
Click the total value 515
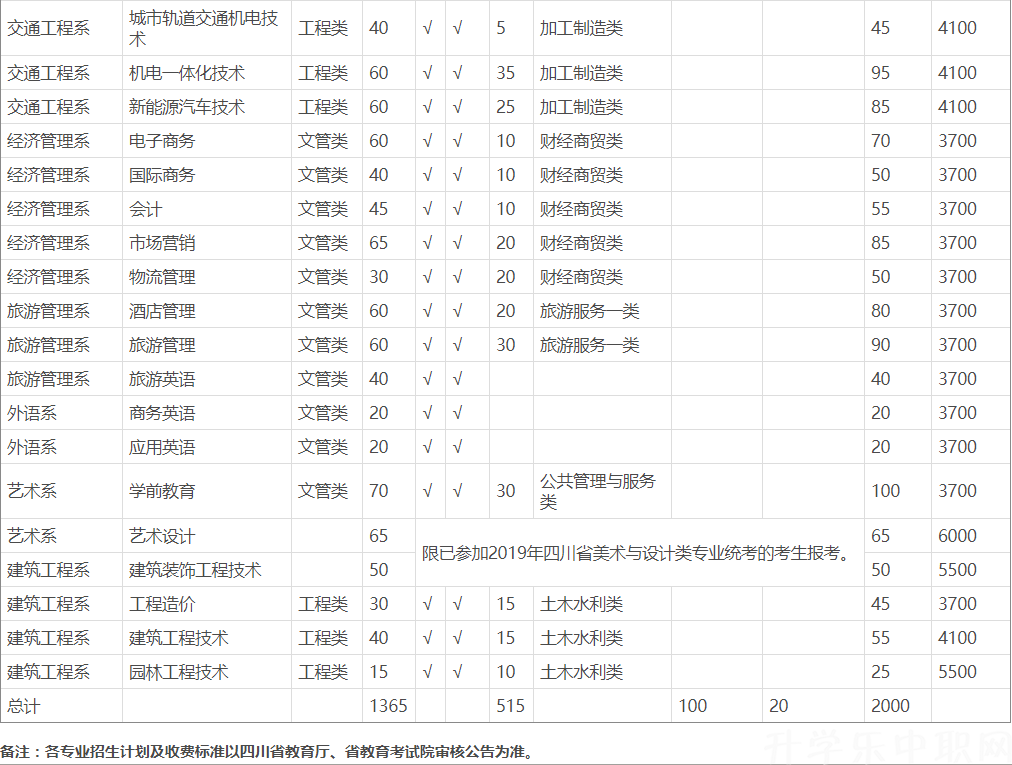(x=511, y=706)
